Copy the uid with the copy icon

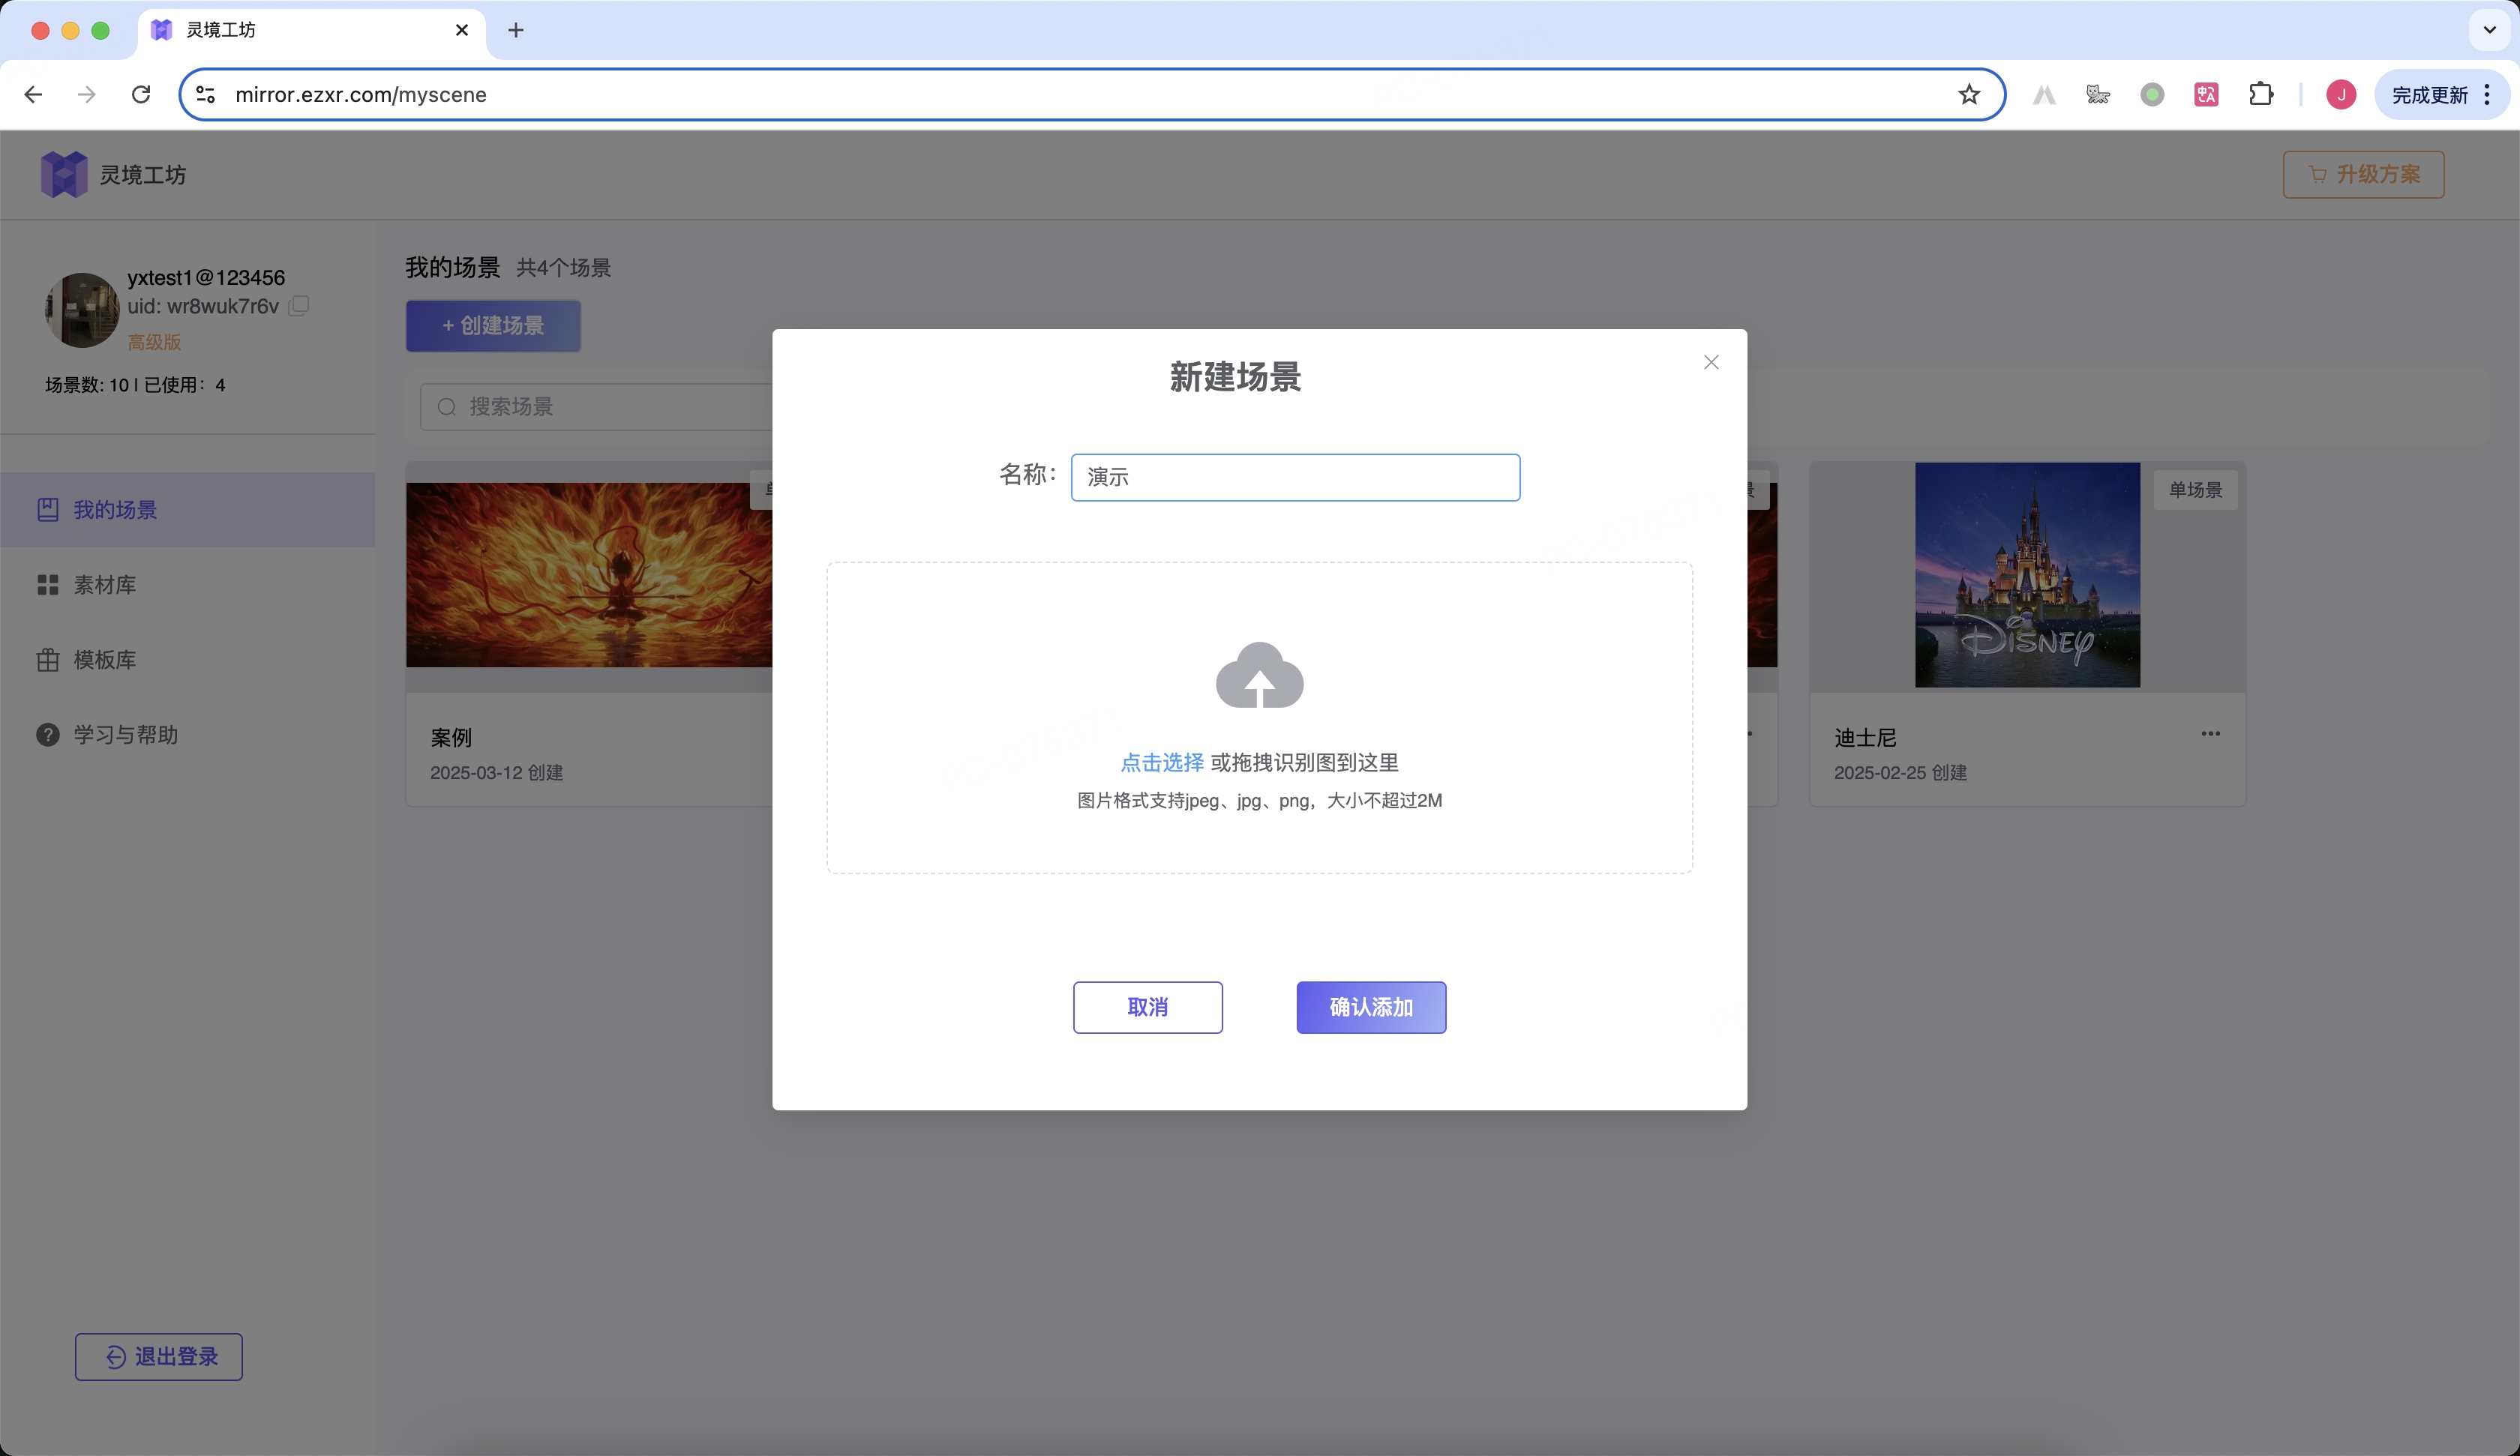(299, 305)
